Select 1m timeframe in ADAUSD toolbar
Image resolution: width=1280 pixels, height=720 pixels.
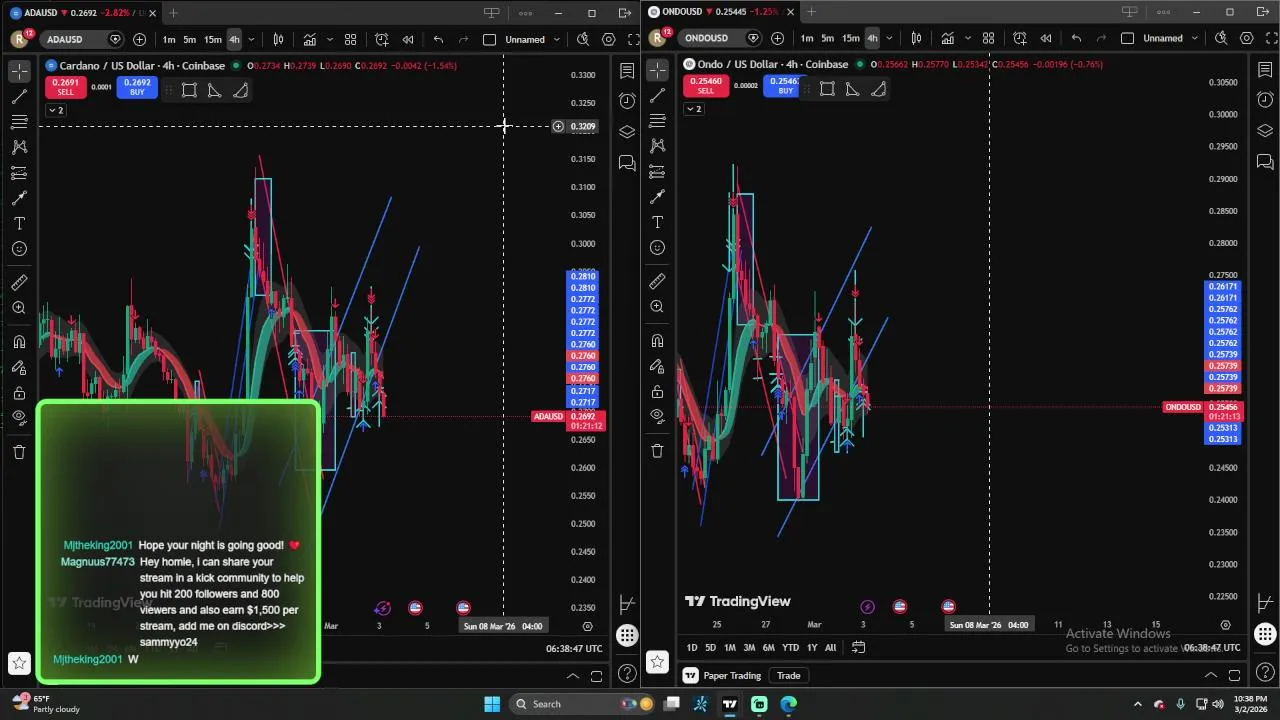[169, 39]
